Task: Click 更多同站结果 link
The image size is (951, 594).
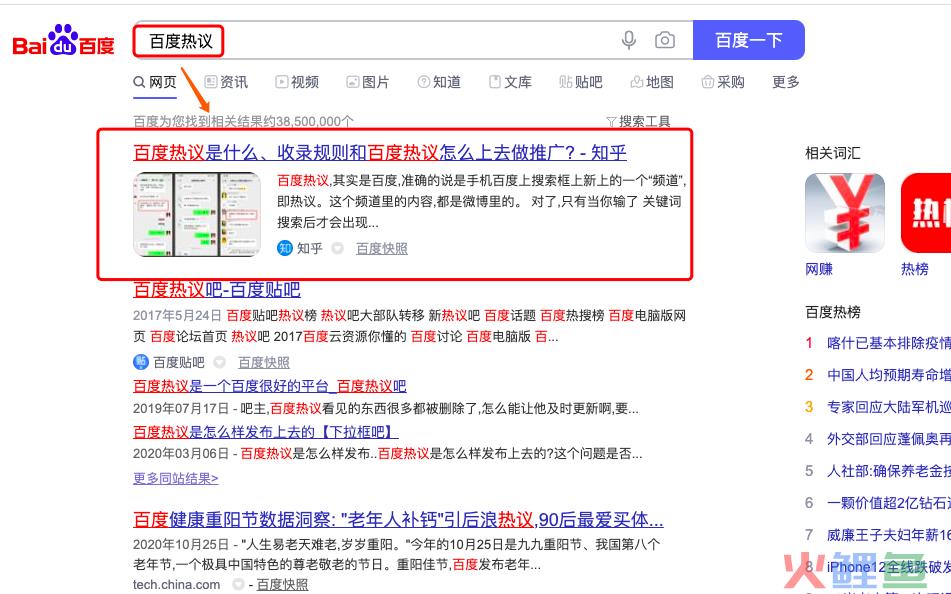Action: pos(176,478)
